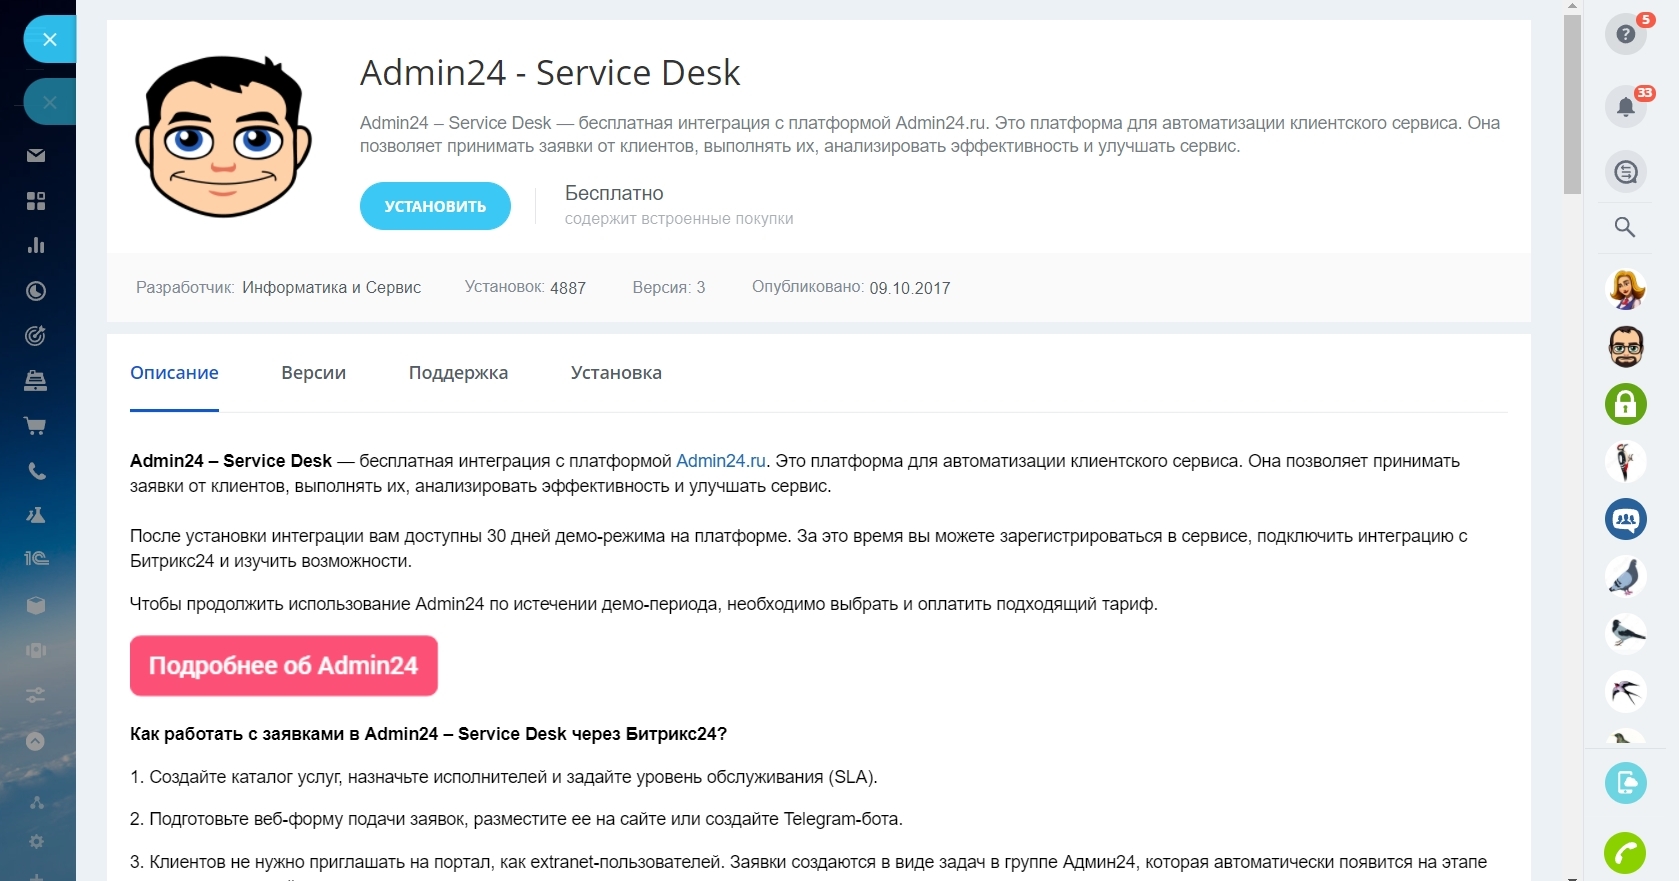Viewport: 1679px width, 881px height.
Task: Click the Версия: 3 label
Action: 669,288
